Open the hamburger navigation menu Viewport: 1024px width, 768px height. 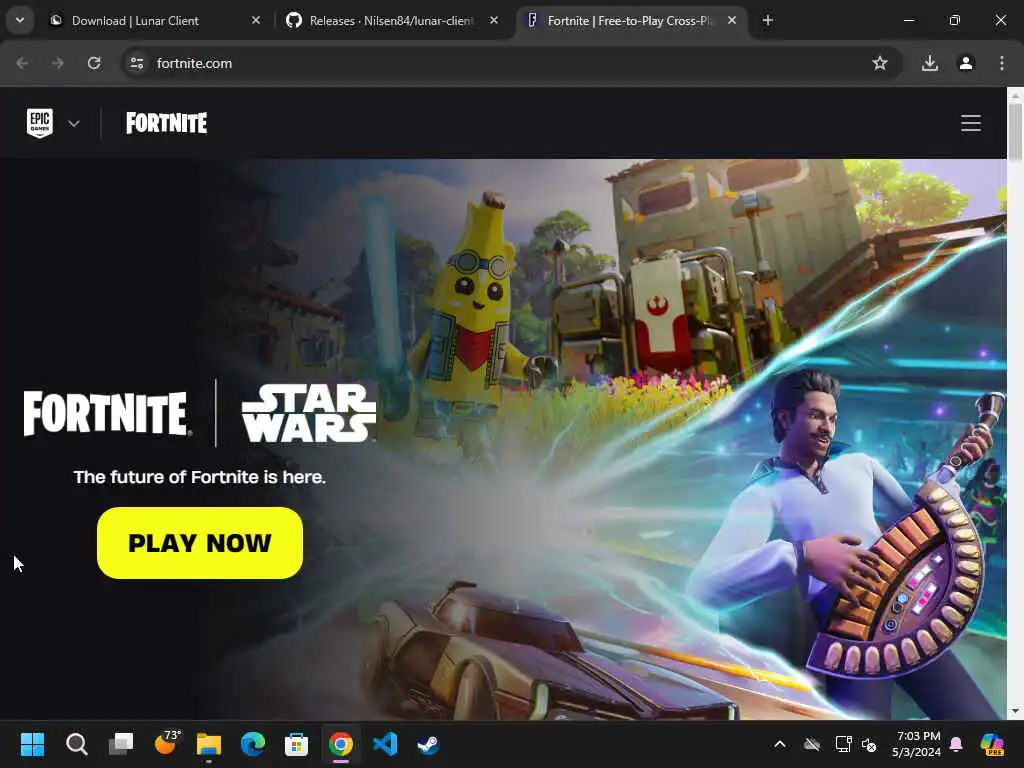(x=970, y=123)
